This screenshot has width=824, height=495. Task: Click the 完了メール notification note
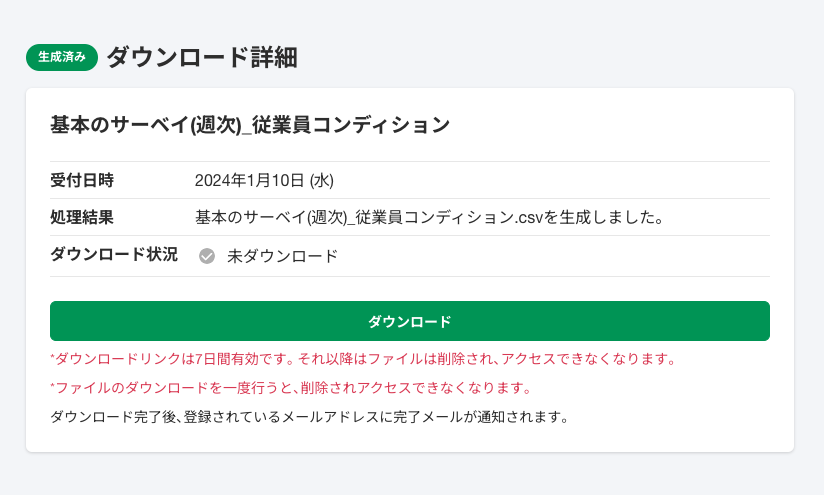tap(310, 417)
